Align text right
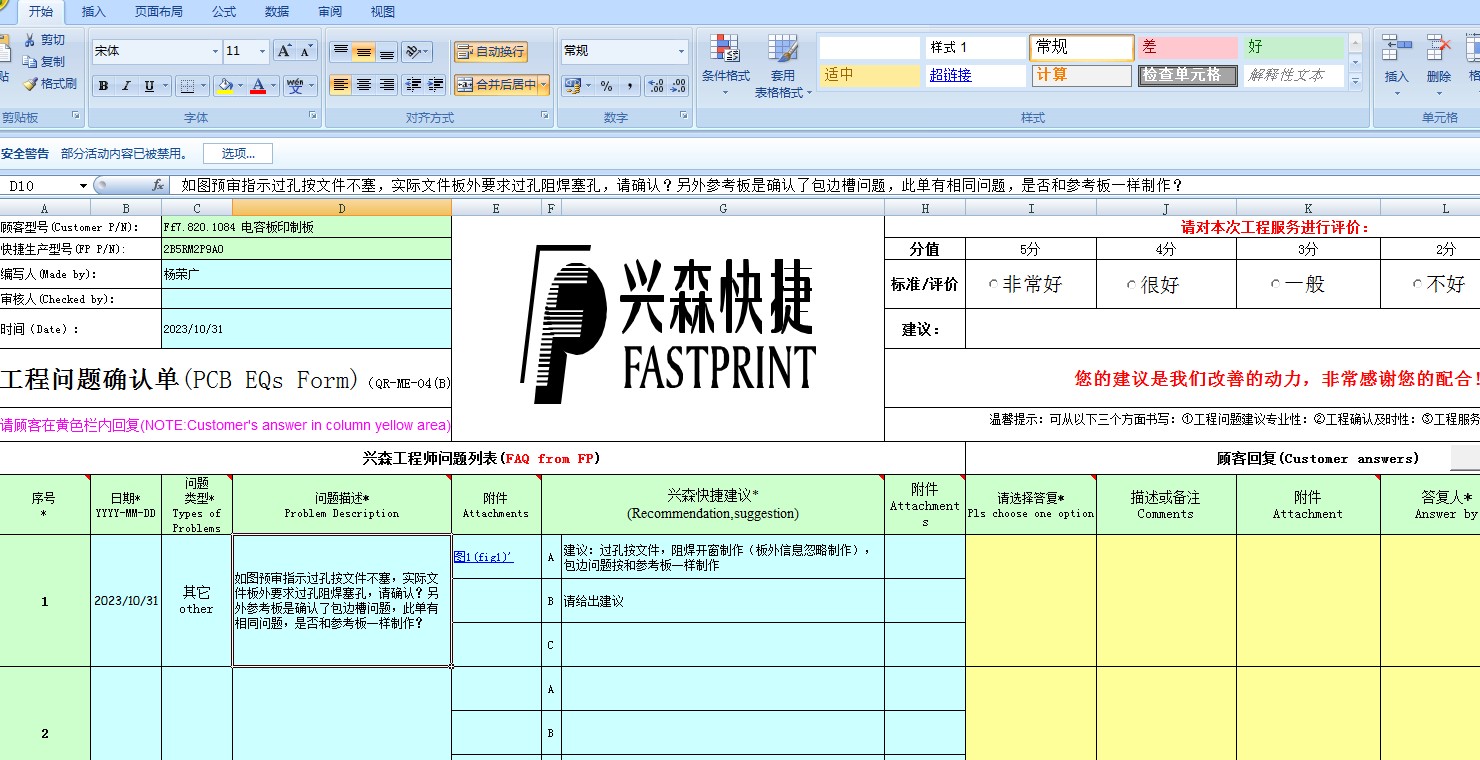Screen dimensions: 1480x760 click(387, 85)
